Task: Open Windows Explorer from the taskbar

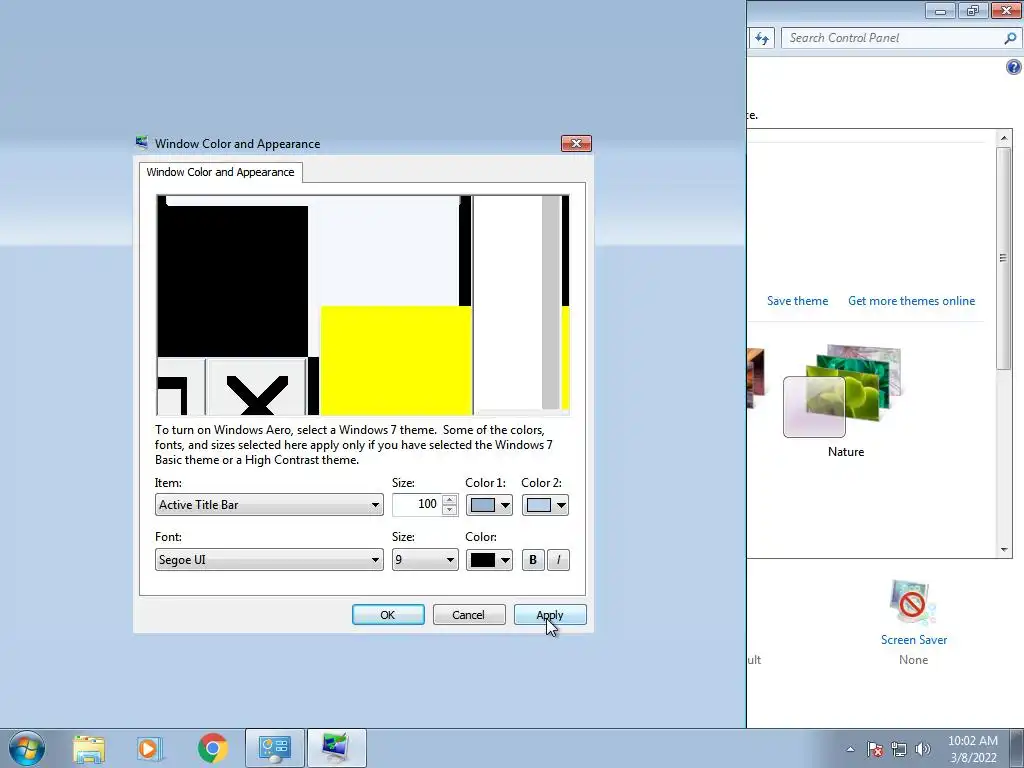Action: click(x=89, y=748)
